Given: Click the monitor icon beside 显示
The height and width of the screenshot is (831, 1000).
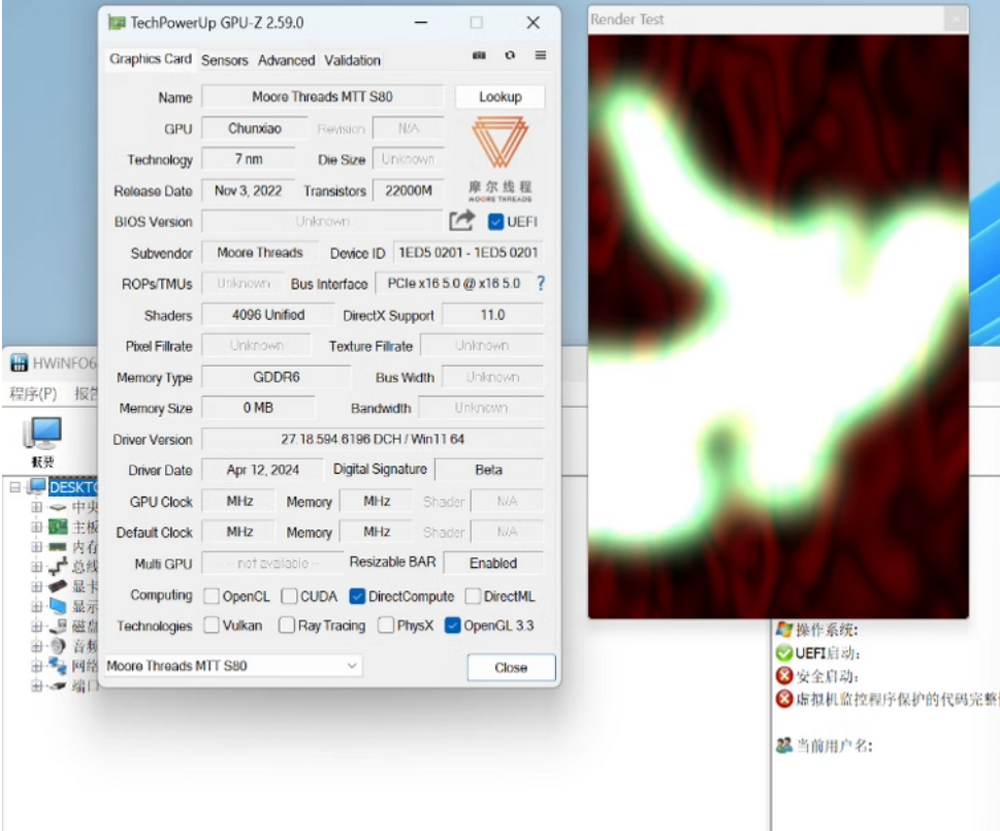Looking at the screenshot, I should [58, 606].
